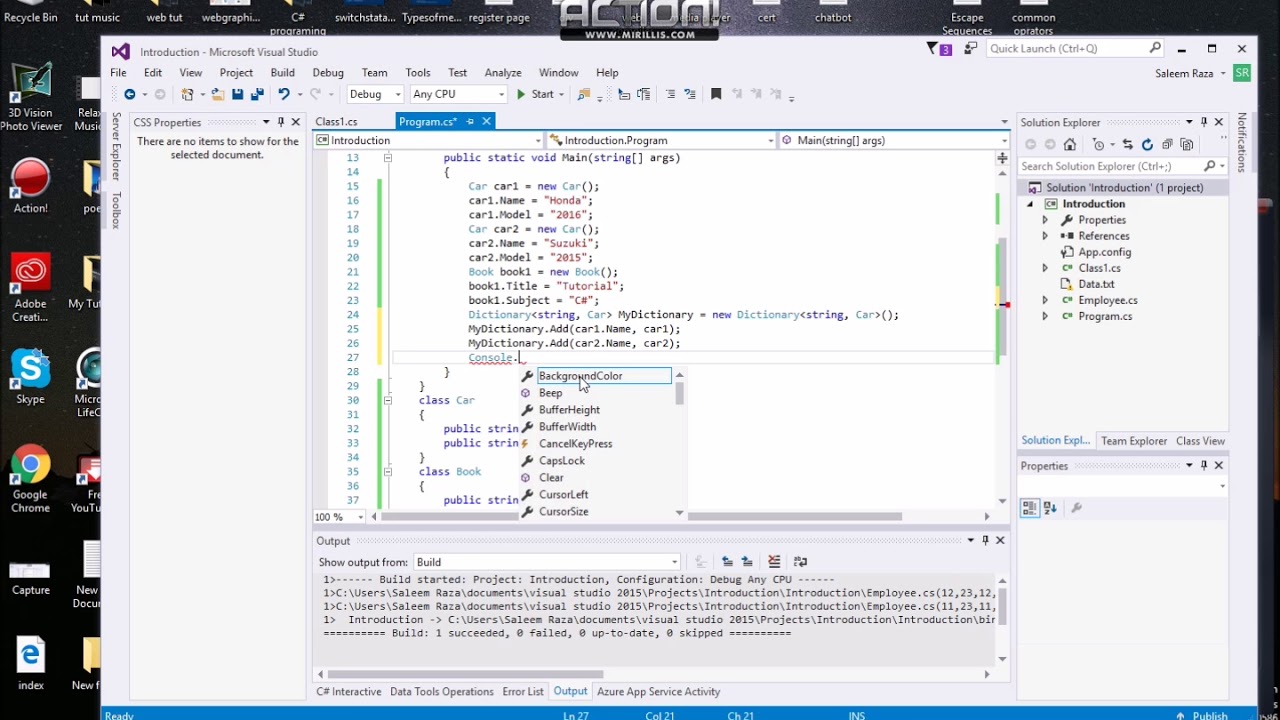This screenshot has height=720, width=1280.
Task: Expand Employee.cs node in Solution Explorer
Action: tap(1045, 300)
